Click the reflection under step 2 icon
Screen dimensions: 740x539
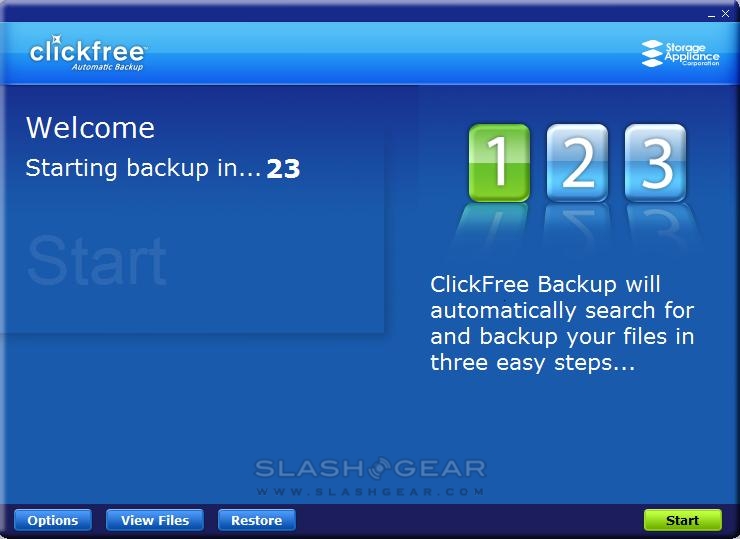point(577,224)
